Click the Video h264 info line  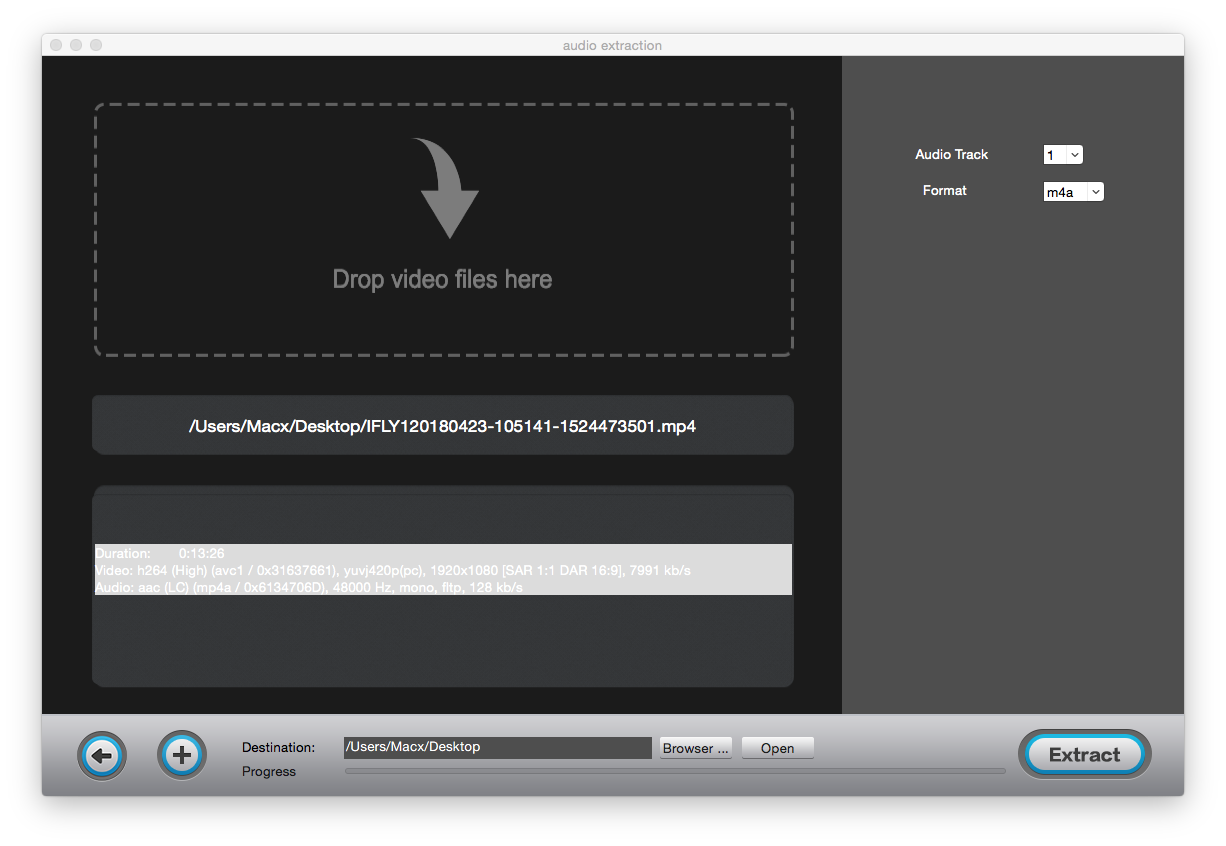tap(393, 570)
